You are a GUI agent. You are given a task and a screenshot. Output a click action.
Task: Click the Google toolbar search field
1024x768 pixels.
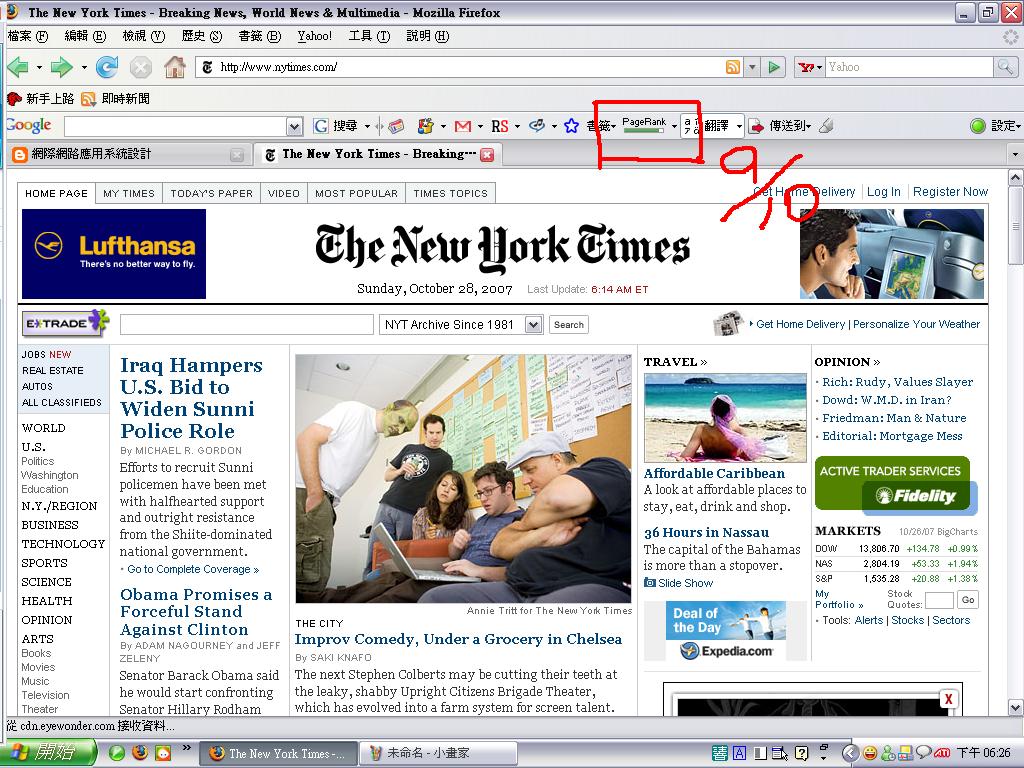tap(176, 127)
